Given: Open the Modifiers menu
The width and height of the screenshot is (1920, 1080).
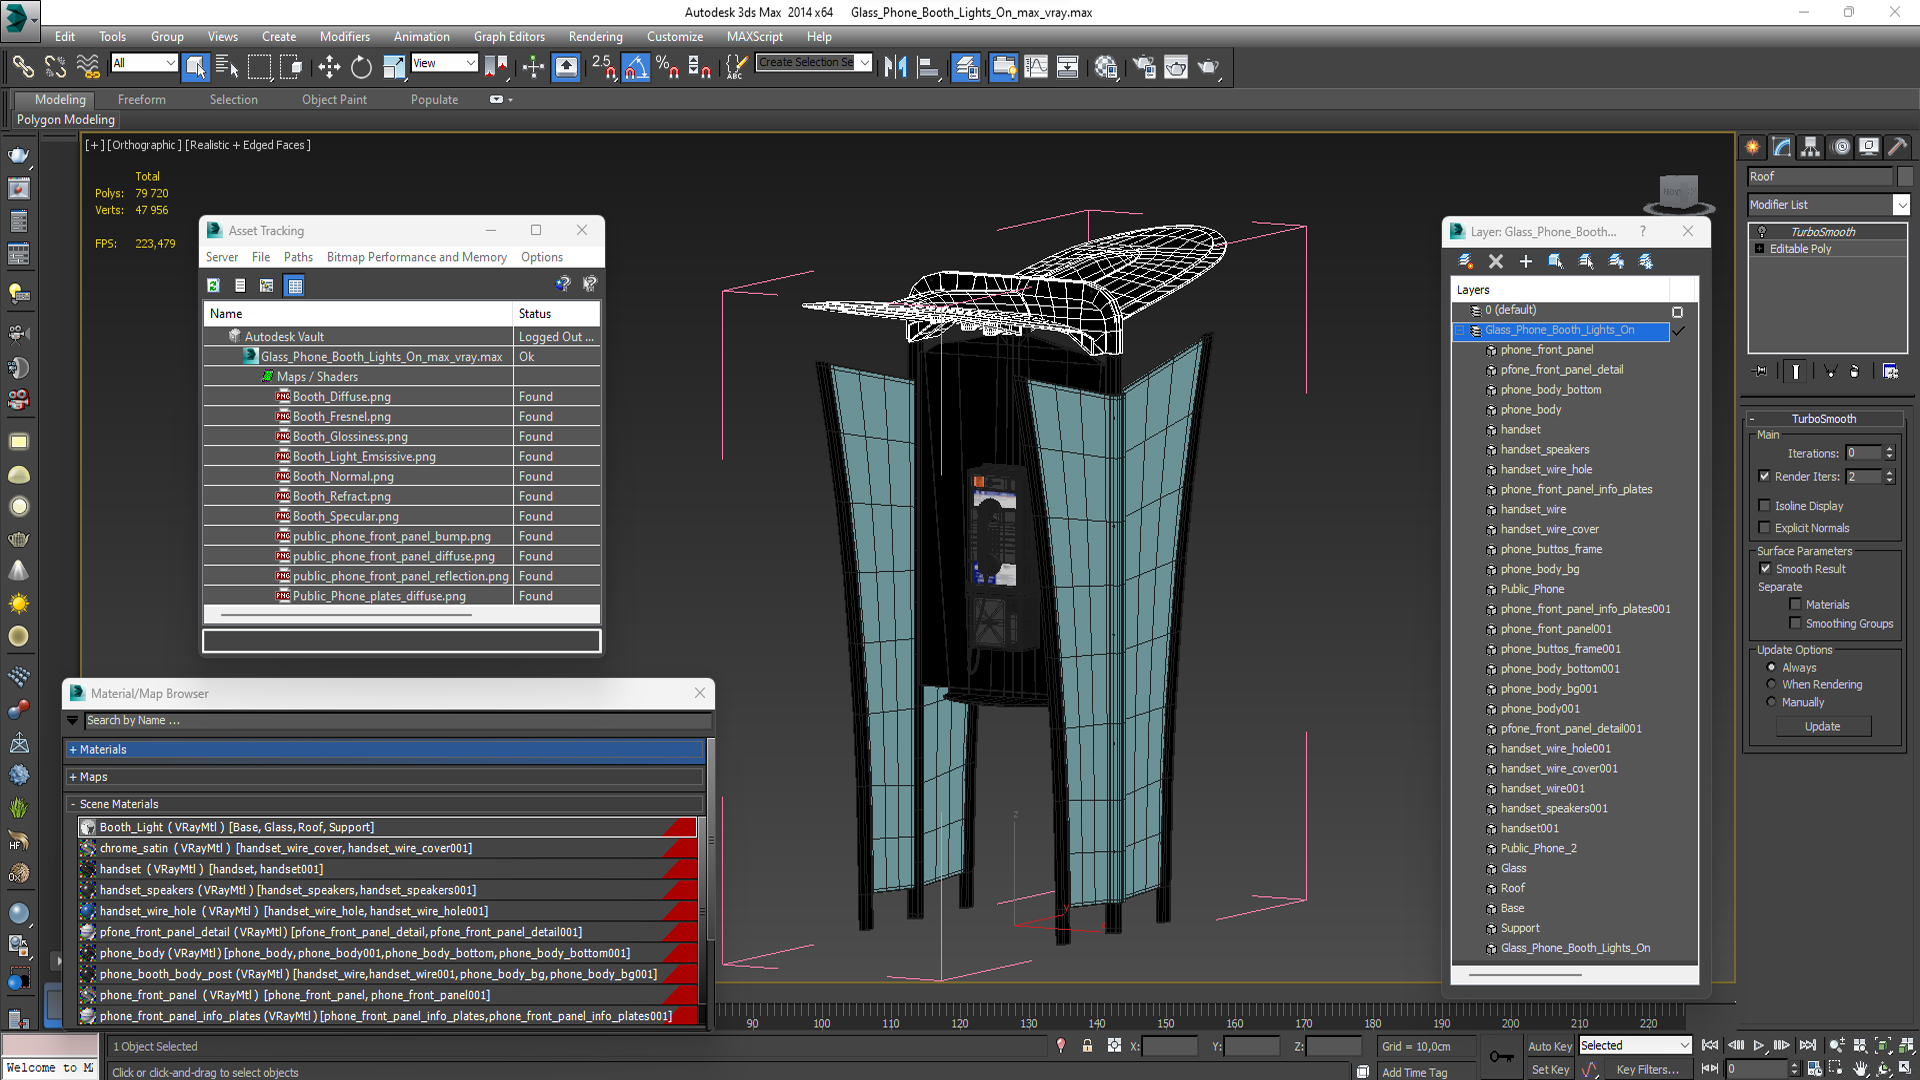Looking at the screenshot, I should pos(344,36).
